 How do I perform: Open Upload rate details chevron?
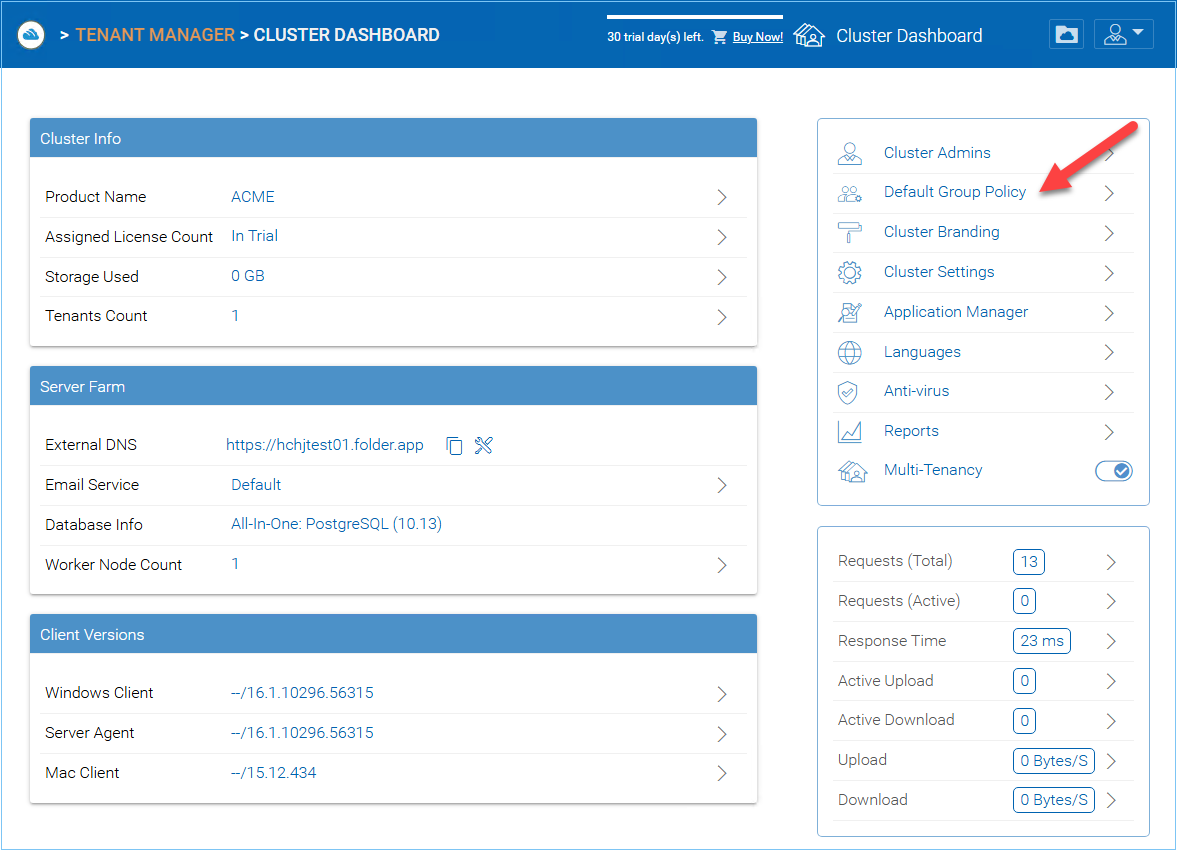pyautogui.click(x=1111, y=761)
